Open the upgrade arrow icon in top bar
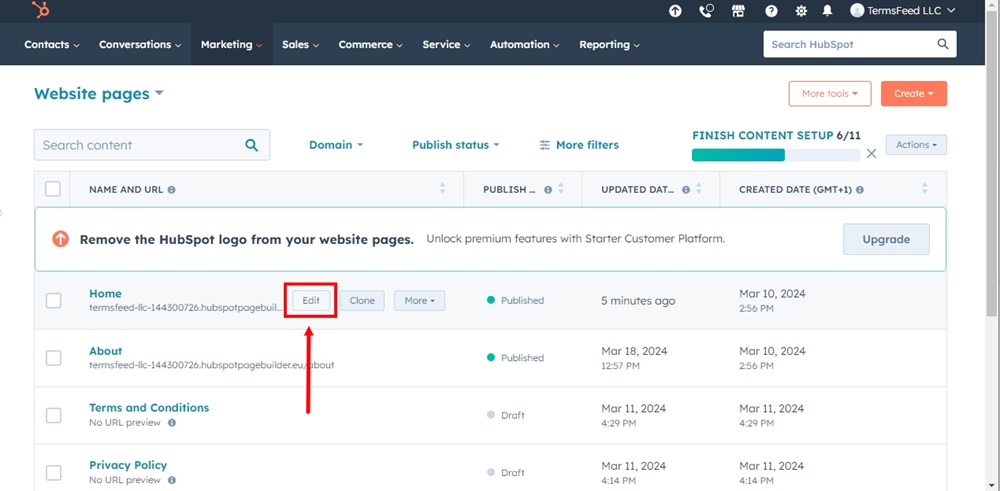Screen dimensions: 1000x491 pos(675,11)
